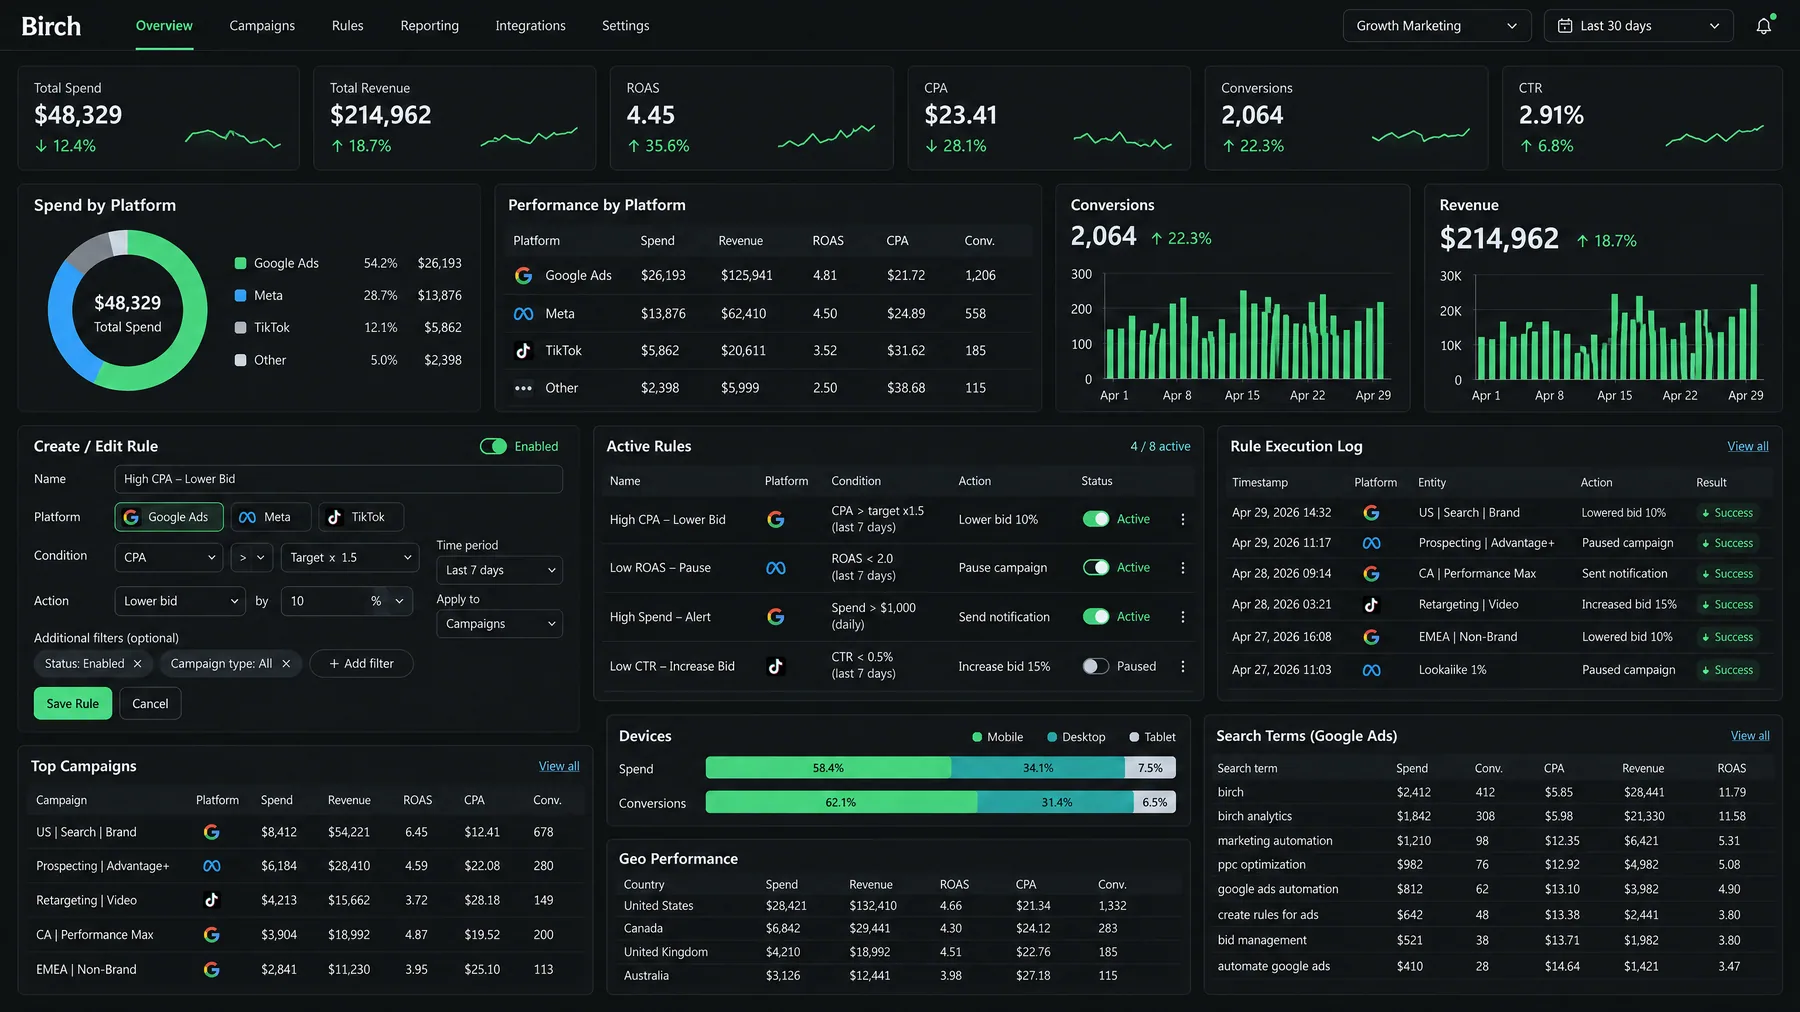
Task: Go to the Campaigns tab
Action: (262, 26)
